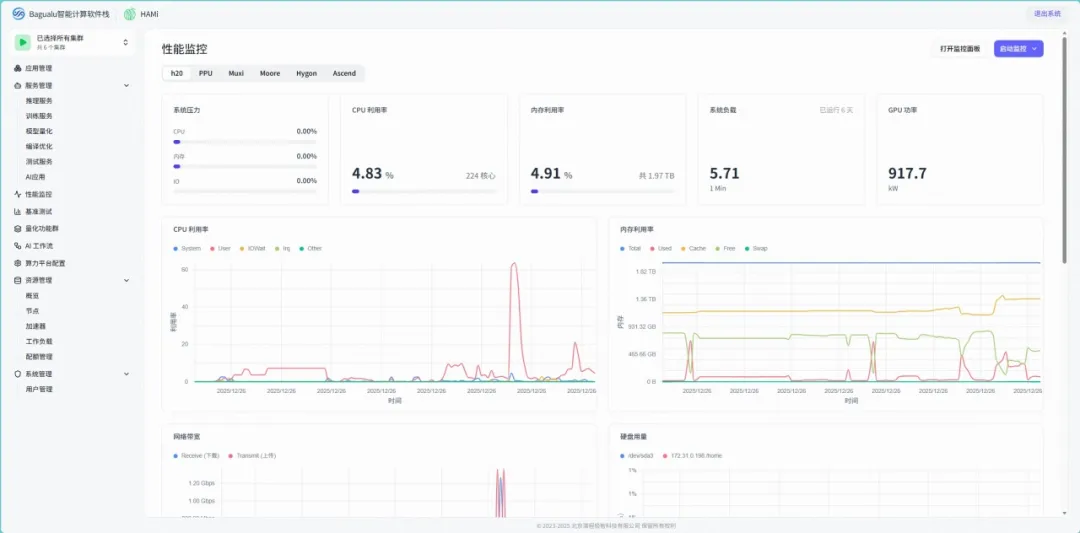1080x533 pixels.
Task: Click the 共 1.97 TB memory total text
Action: pos(656,176)
